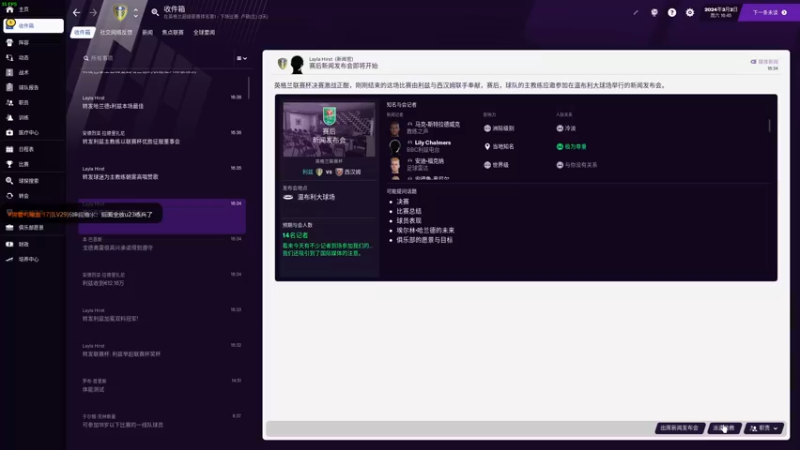Click the press conference room thumbnail

pyautogui.click(x=329, y=130)
